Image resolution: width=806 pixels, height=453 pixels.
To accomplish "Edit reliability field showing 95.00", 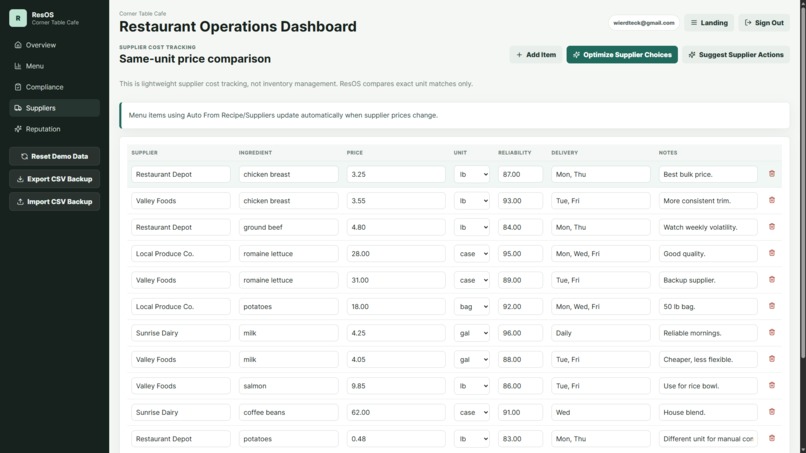I will tap(520, 253).
